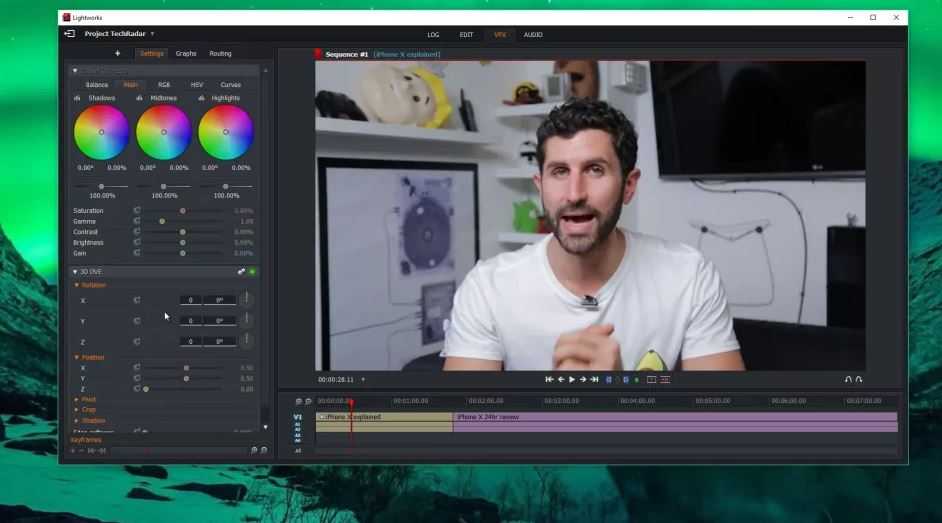Collapse the 3D DVE effect section

pyautogui.click(x=75, y=272)
